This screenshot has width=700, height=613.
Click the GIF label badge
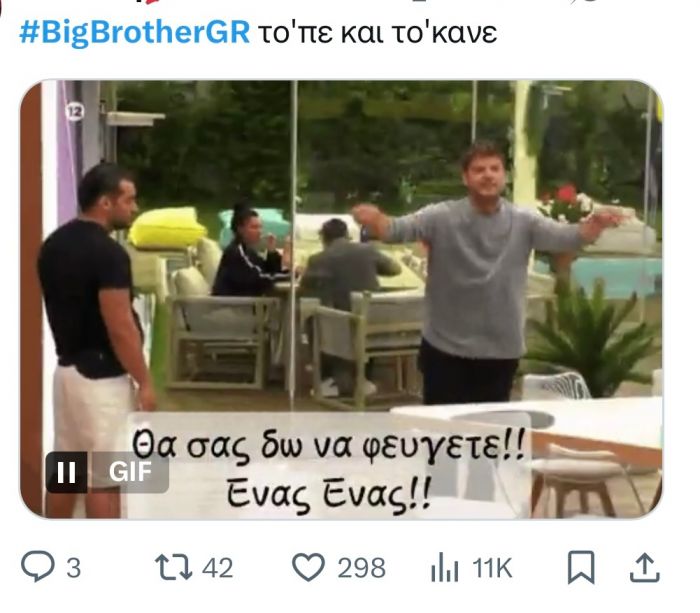click(129, 472)
